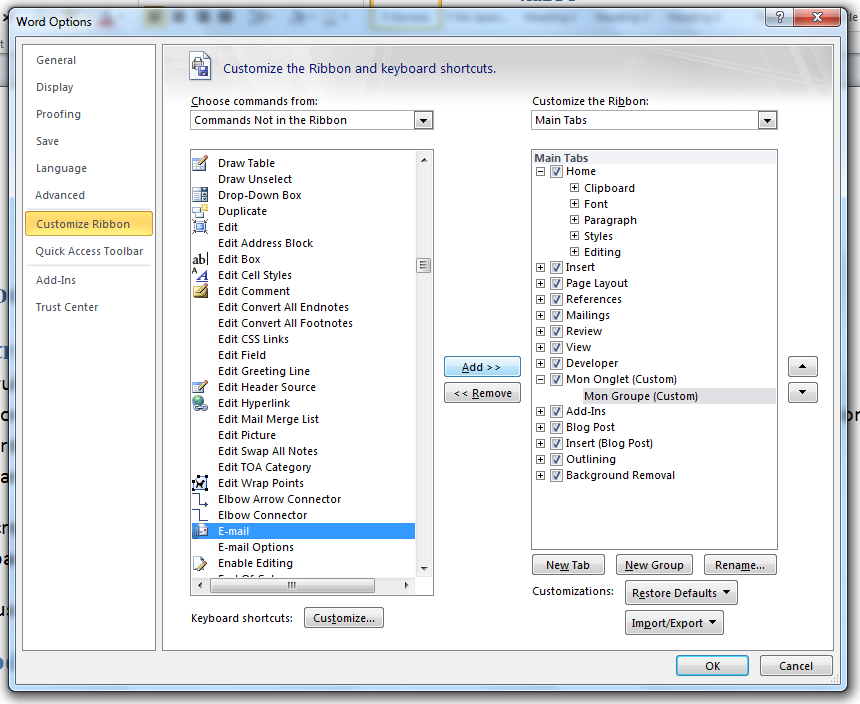
Task: Click the New Group button
Action: click(x=654, y=565)
